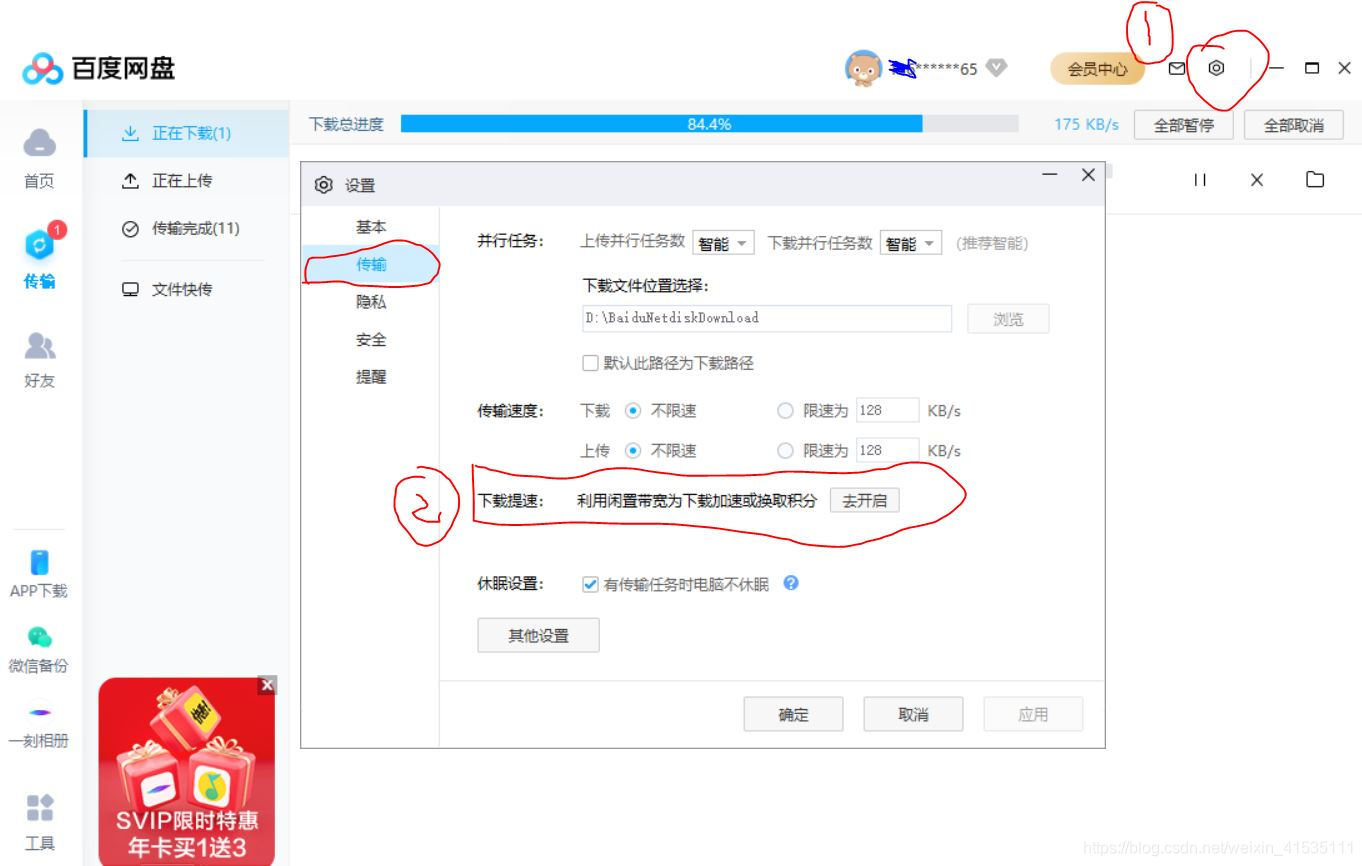Image resolution: width=1362 pixels, height=866 pixels.
Task: Open 其他设置 button
Action: pyautogui.click(x=538, y=635)
